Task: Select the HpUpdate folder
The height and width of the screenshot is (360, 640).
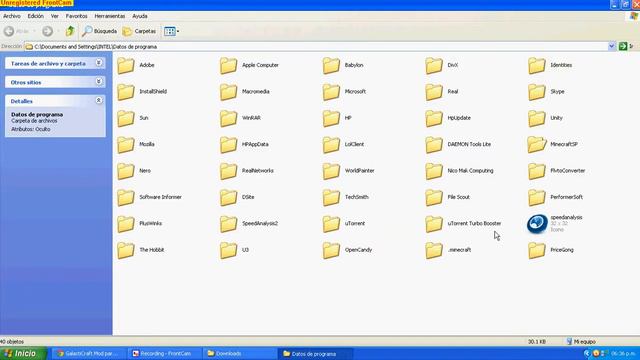Action: tap(448, 118)
